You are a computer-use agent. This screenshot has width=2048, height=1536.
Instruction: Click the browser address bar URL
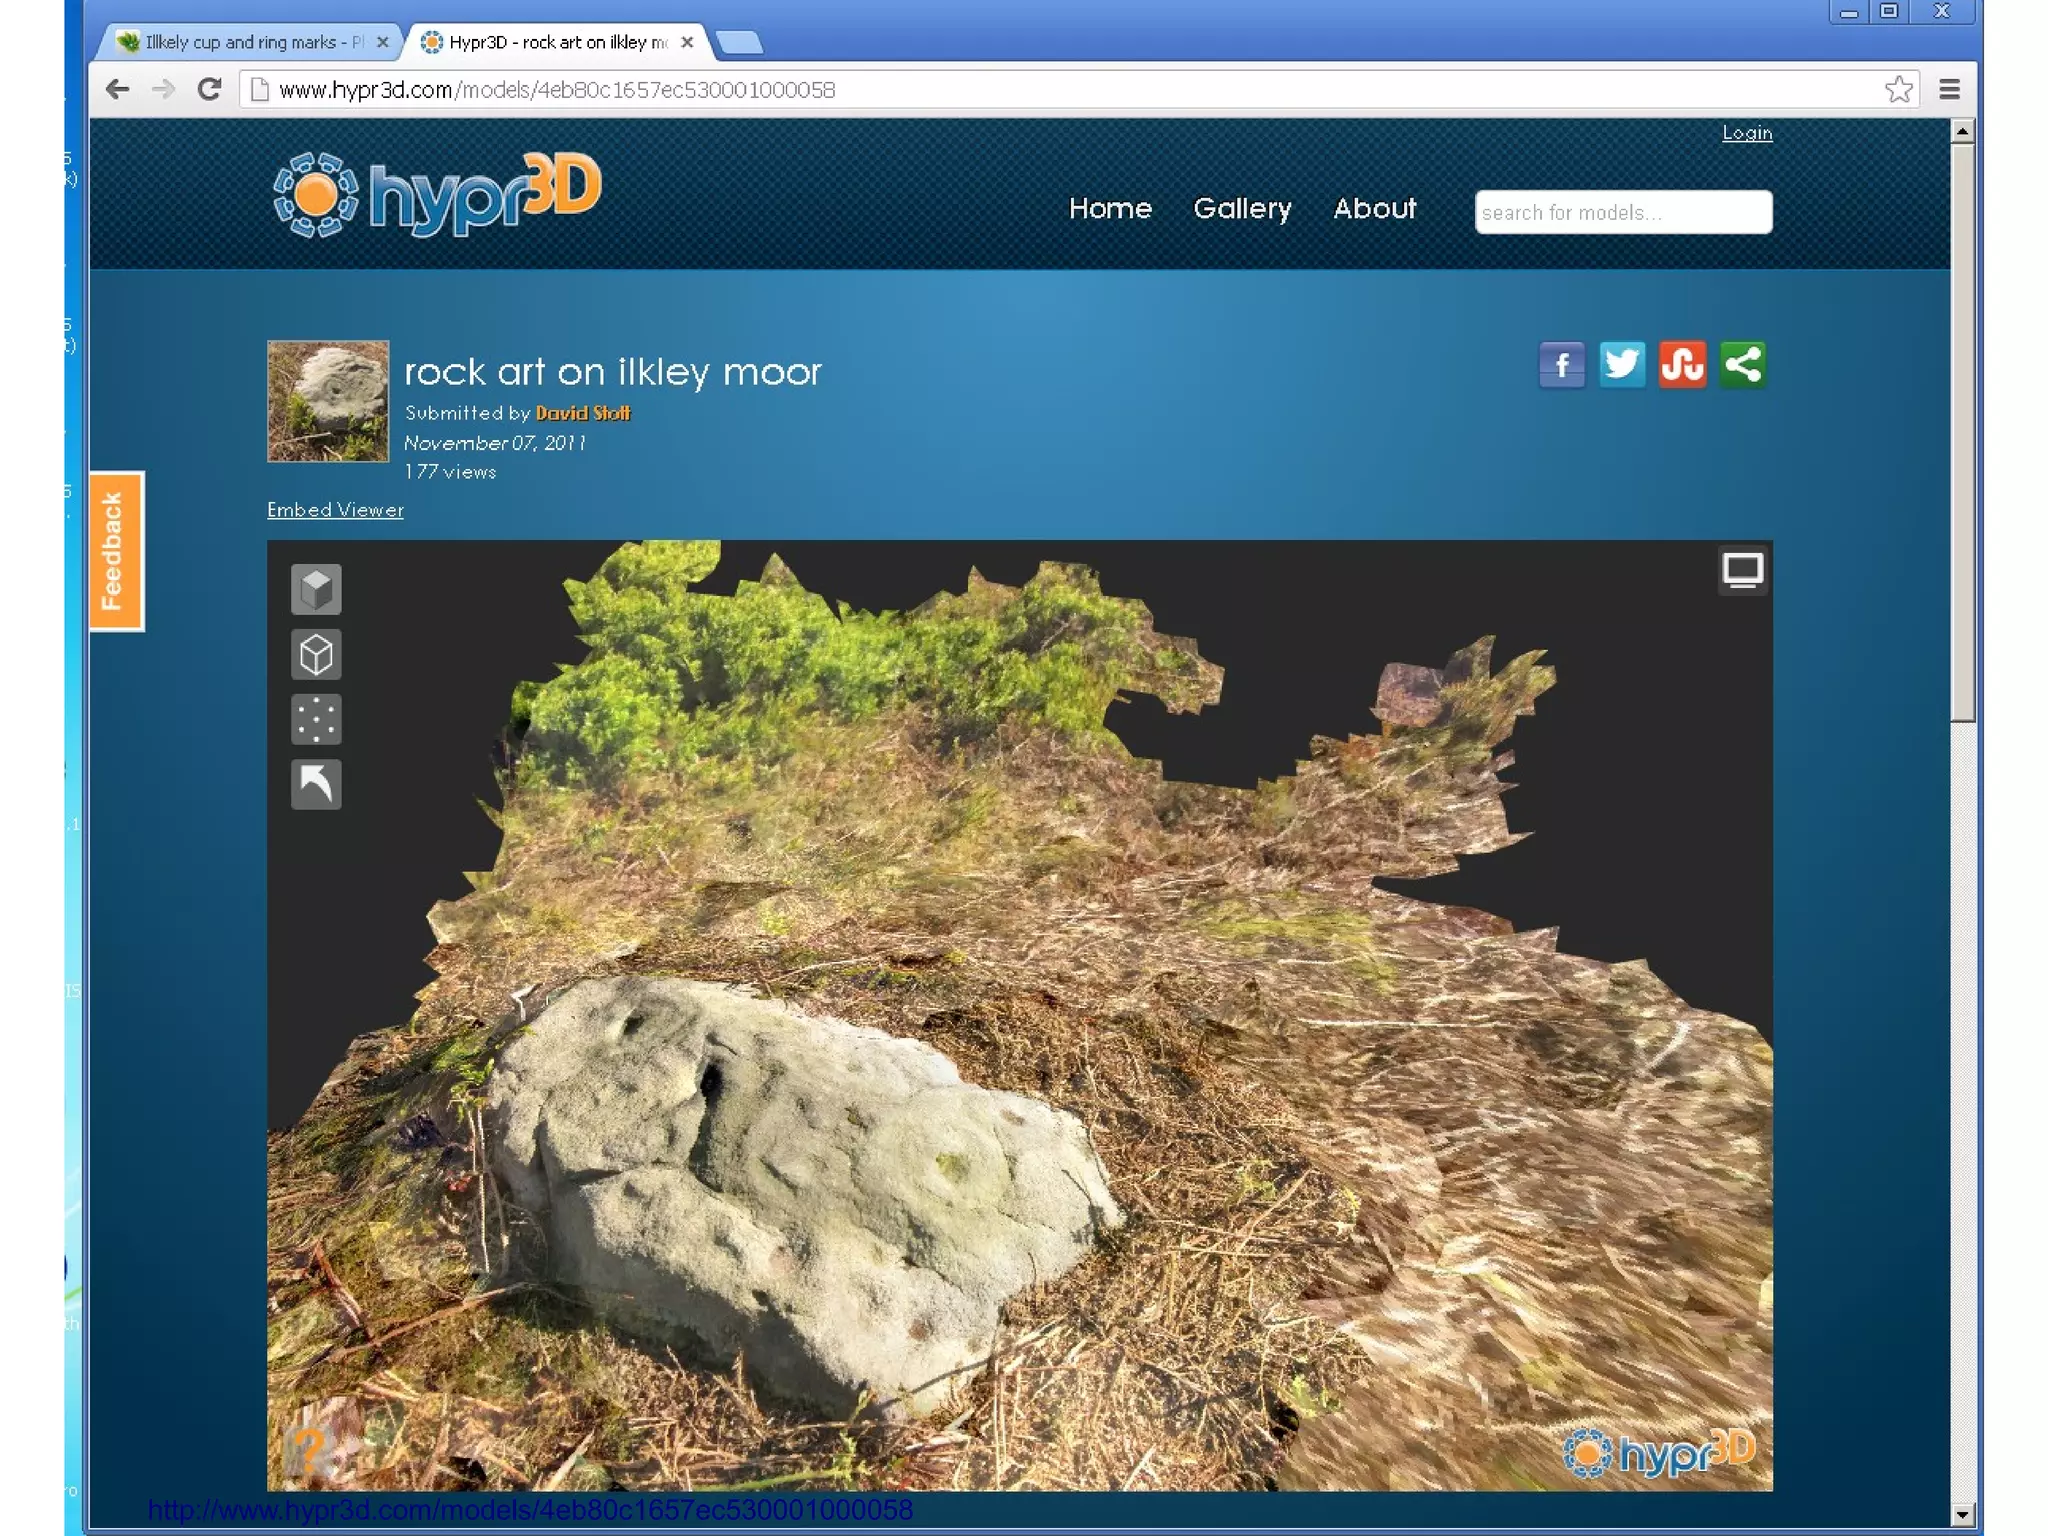pyautogui.click(x=557, y=90)
